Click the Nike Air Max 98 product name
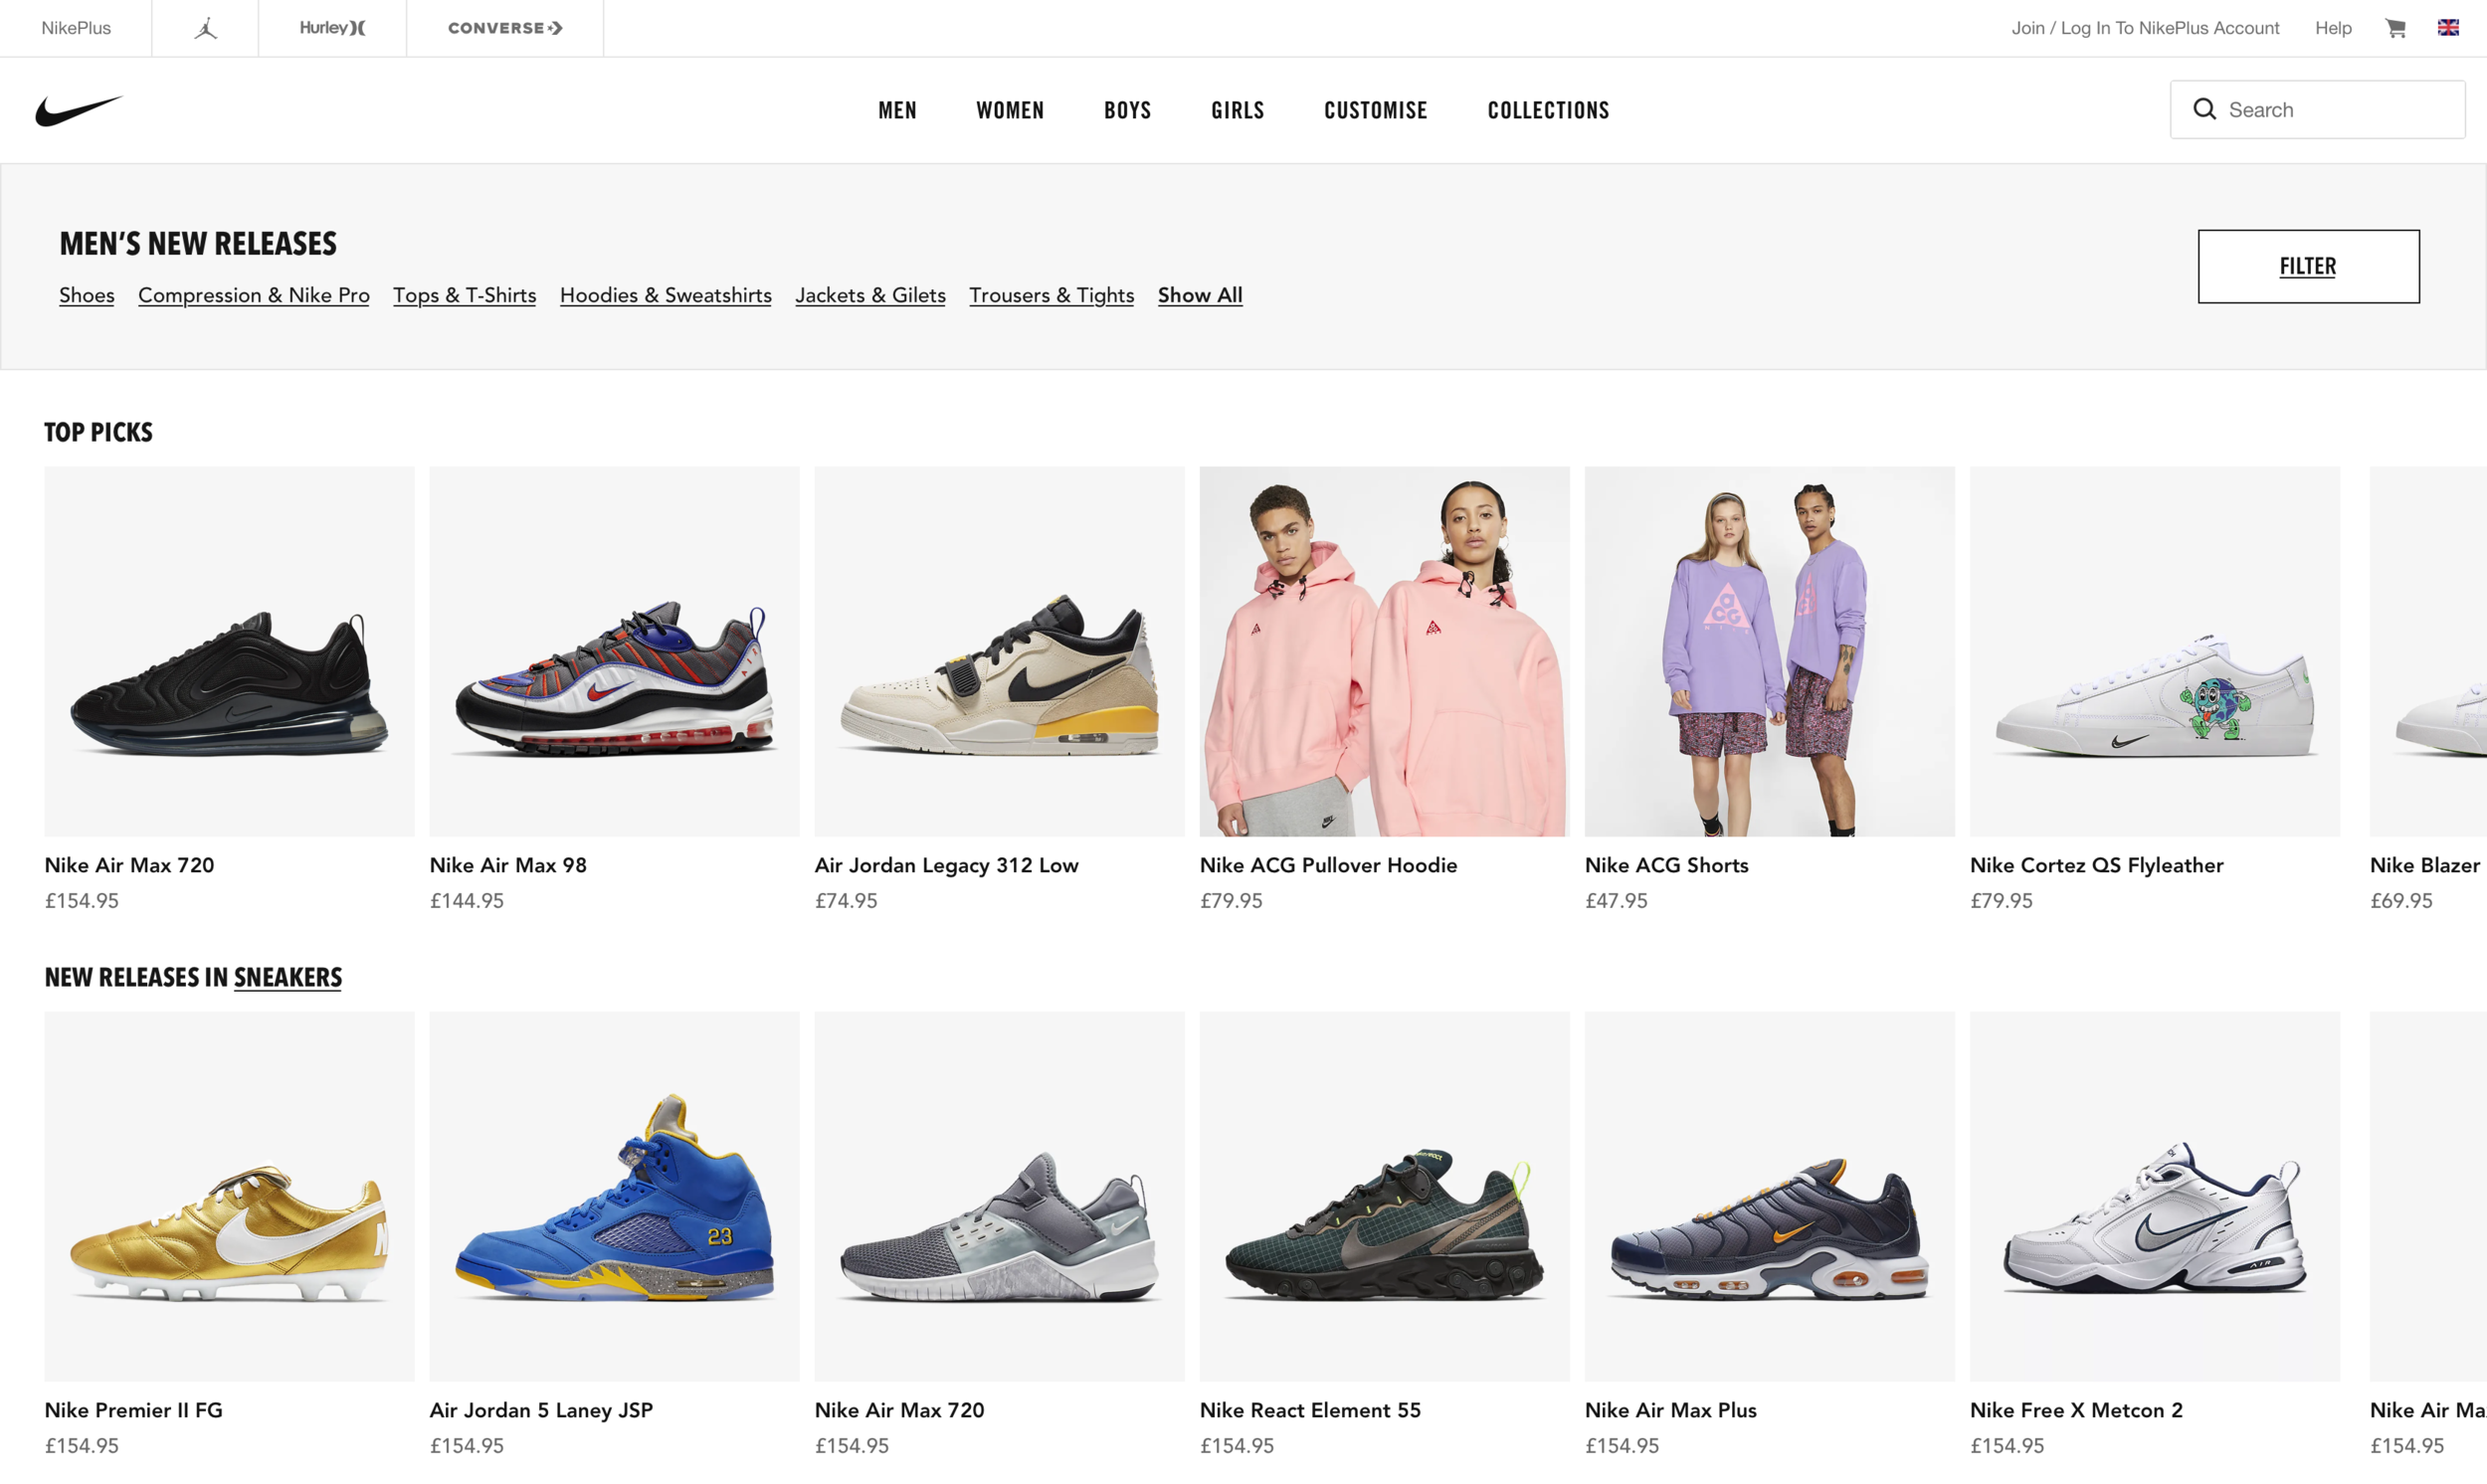The image size is (2487, 1484). pos(508,865)
